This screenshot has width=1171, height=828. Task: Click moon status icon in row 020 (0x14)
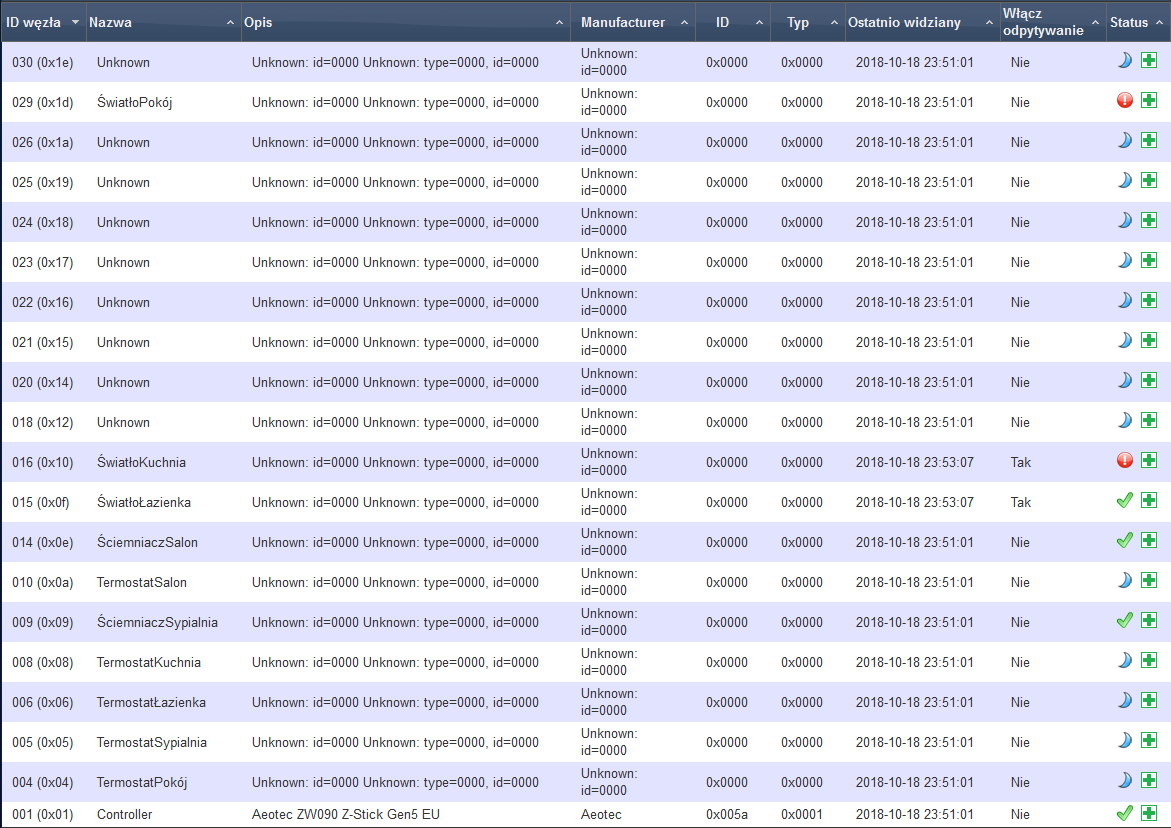pyautogui.click(x=1124, y=380)
